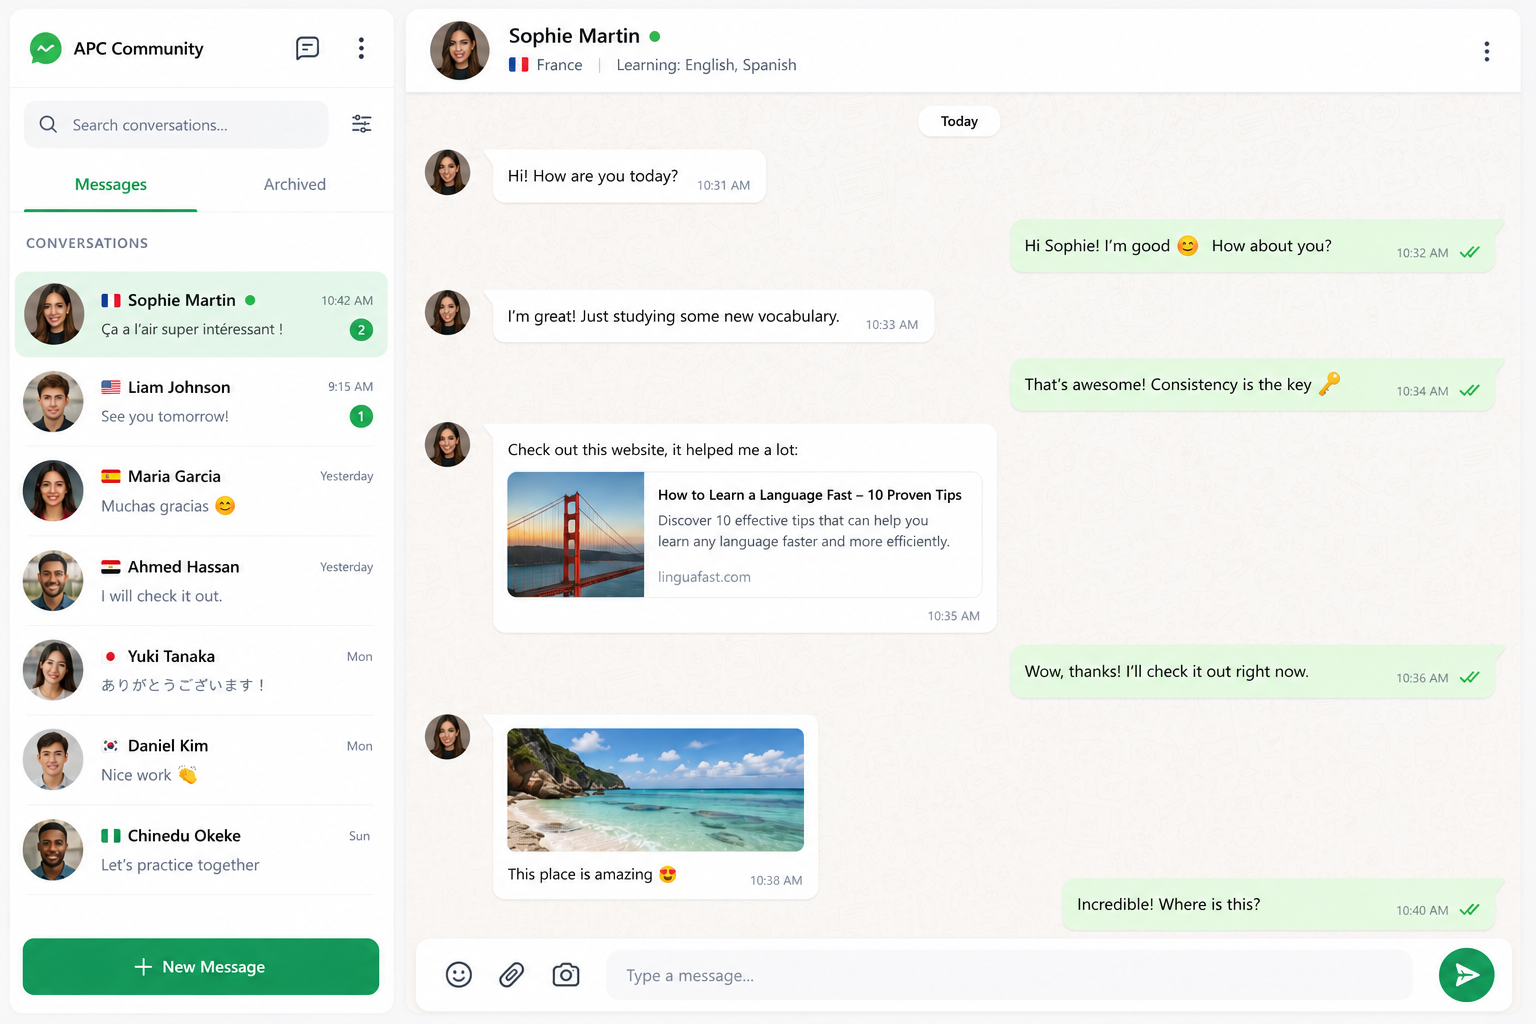Click Yuki Tanaka's avatar in list

[x=53, y=670]
